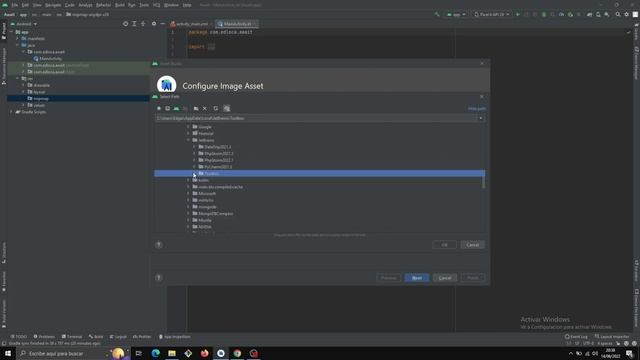The width and height of the screenshot is (640, 360).
Task: Open File Explorer from the taskbar
Action: (172, 353)
